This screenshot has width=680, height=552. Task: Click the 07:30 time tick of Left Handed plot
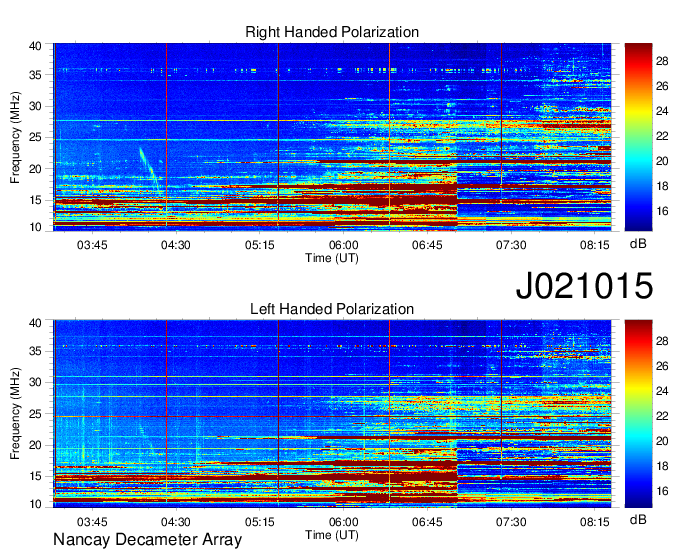pyautogui.click(x=511, y=522)
